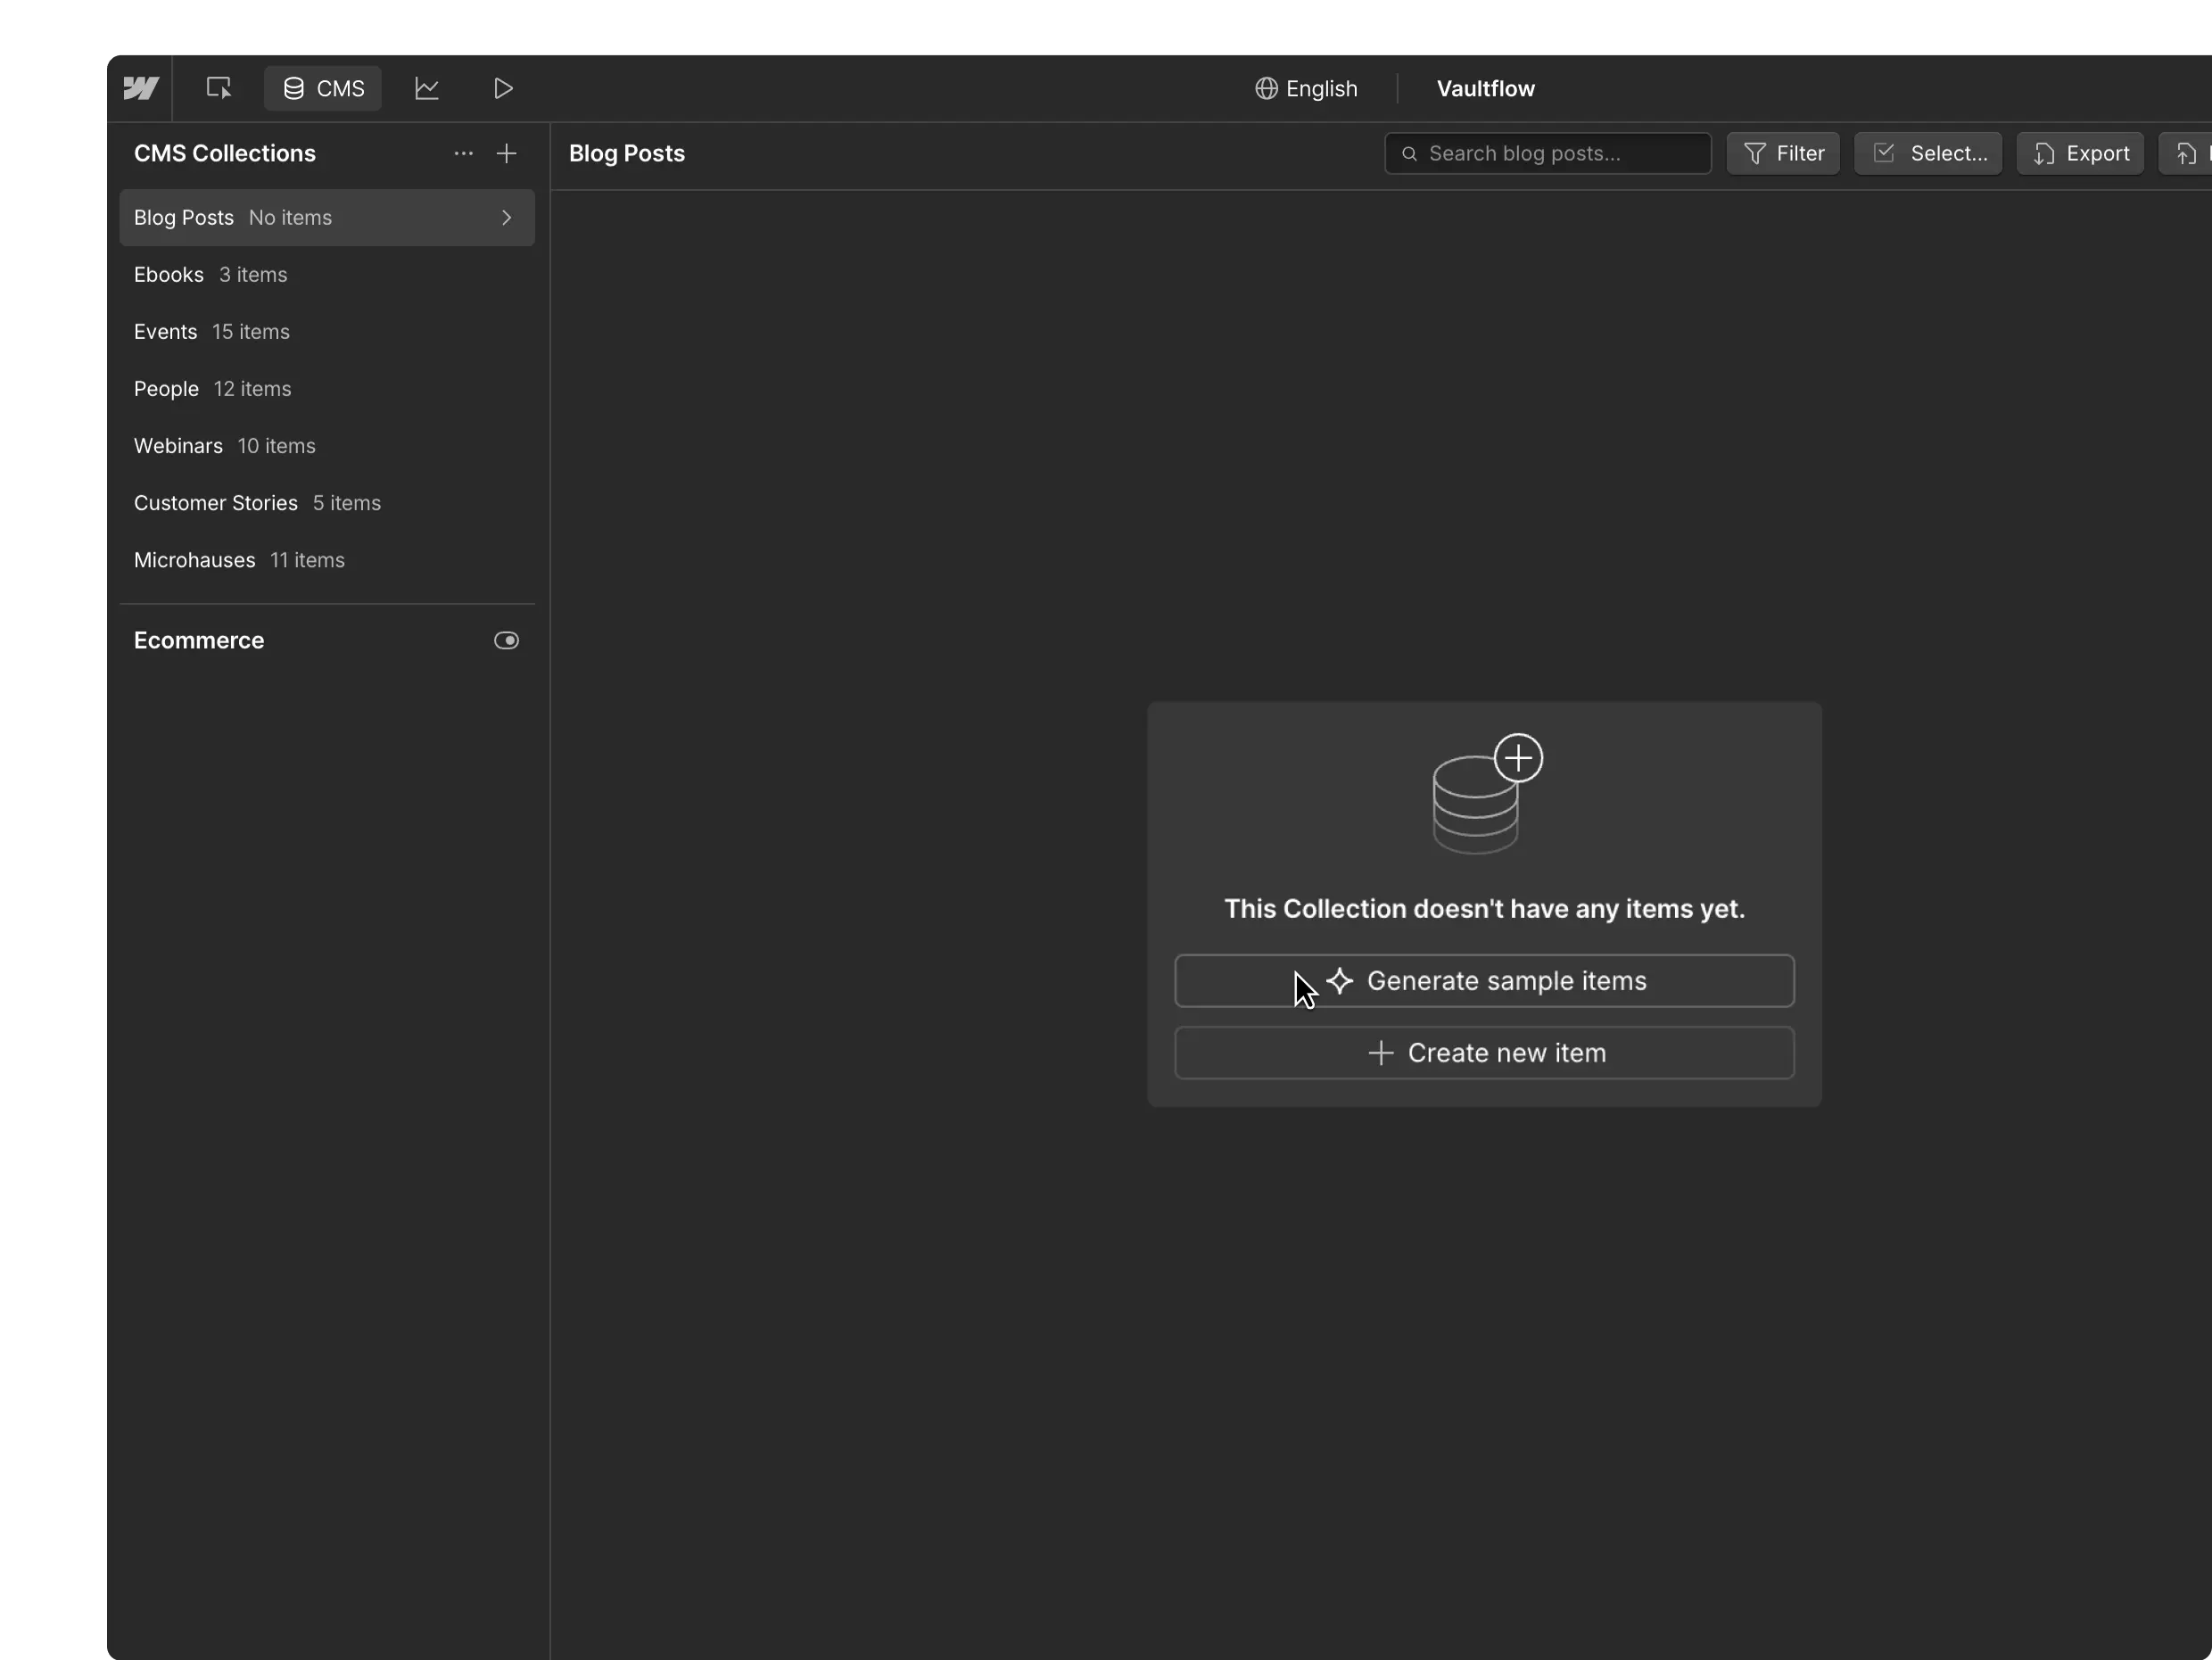The height and width of the screenshot is (1660, 2212).
Task: Open CMS Collections three-dots menu
Action: [x=463, y=153]
